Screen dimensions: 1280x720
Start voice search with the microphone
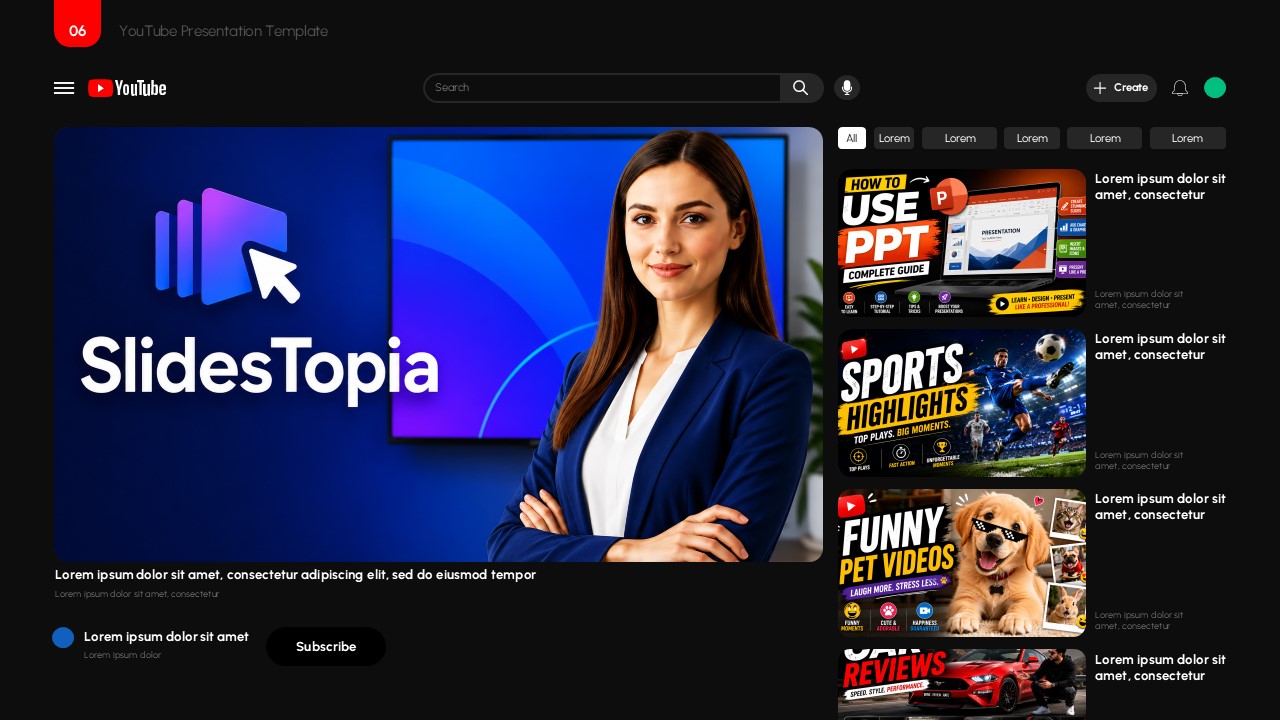[847, 88]
